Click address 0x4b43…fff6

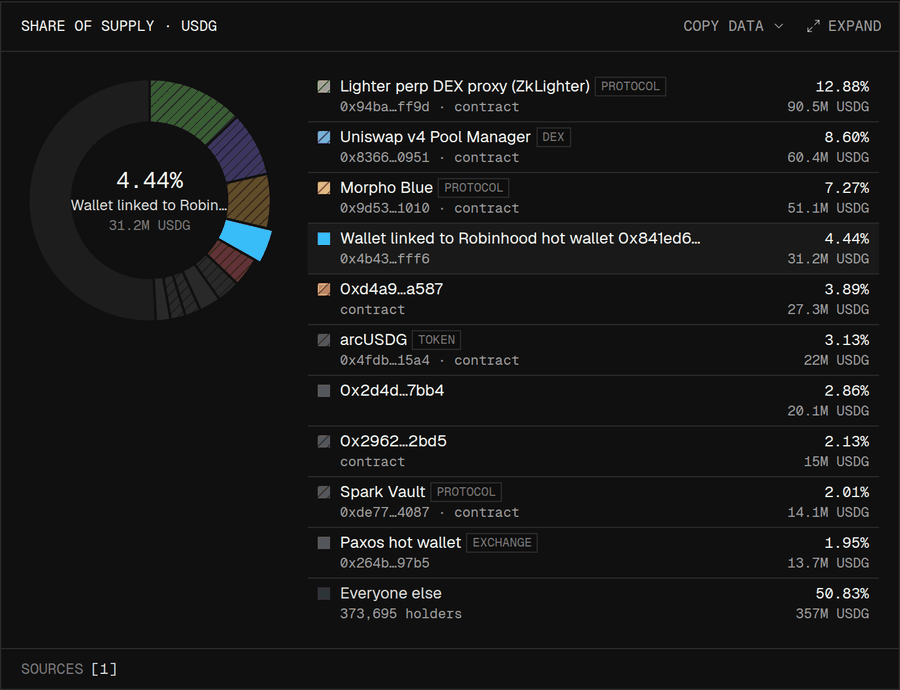(385, 259)
